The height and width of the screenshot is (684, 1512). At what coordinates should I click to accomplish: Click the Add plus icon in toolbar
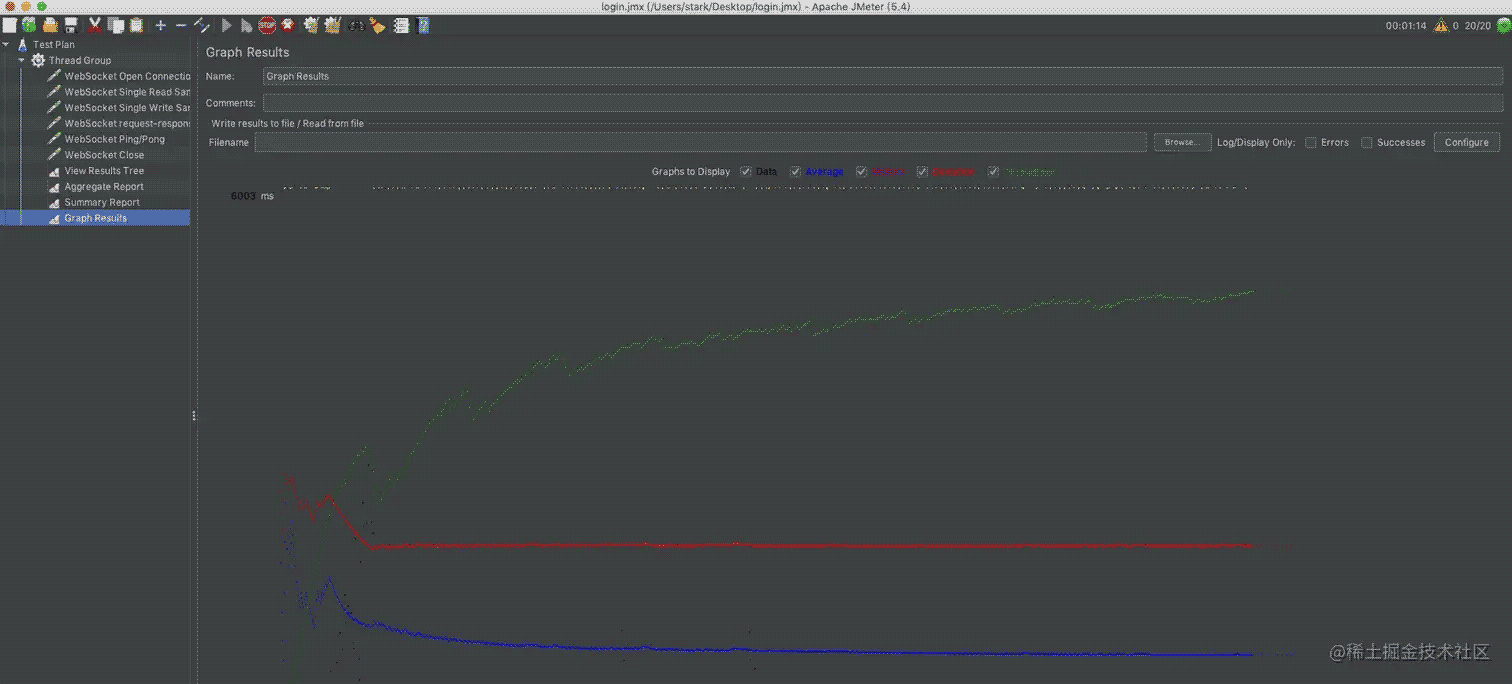click(160, 26)
